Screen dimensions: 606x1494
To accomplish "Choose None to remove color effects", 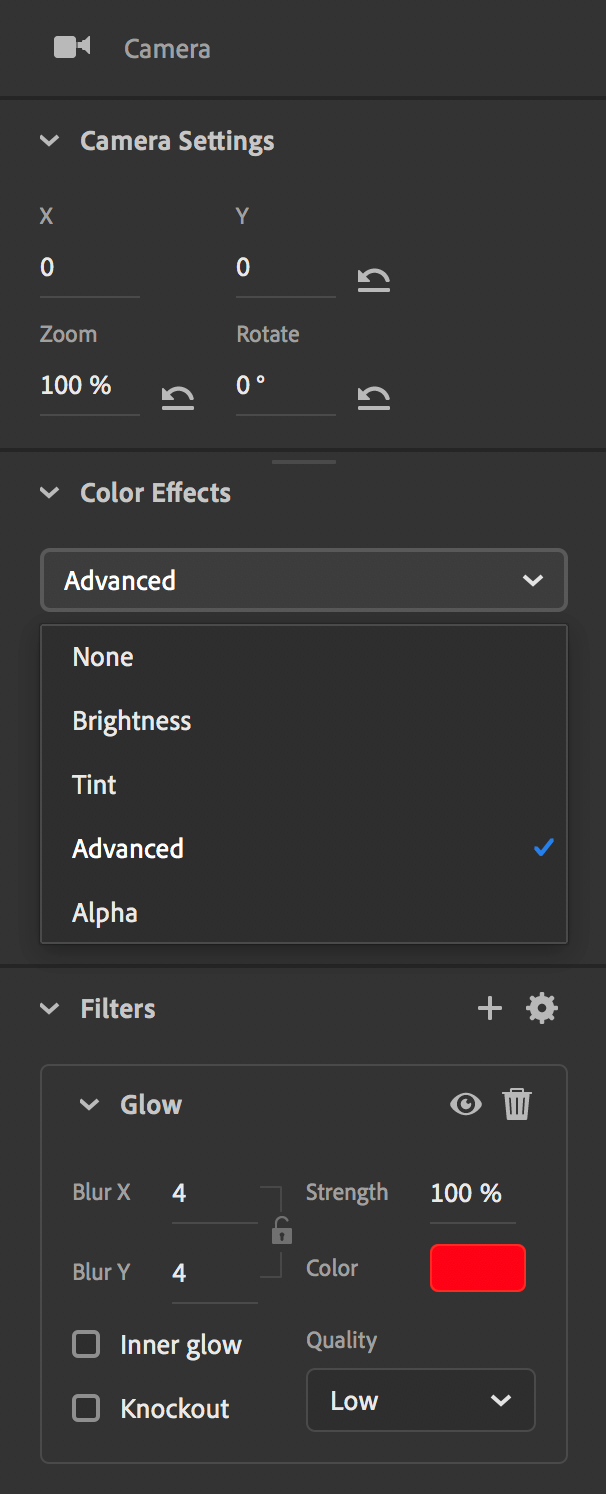I will (x=103, y=656).
